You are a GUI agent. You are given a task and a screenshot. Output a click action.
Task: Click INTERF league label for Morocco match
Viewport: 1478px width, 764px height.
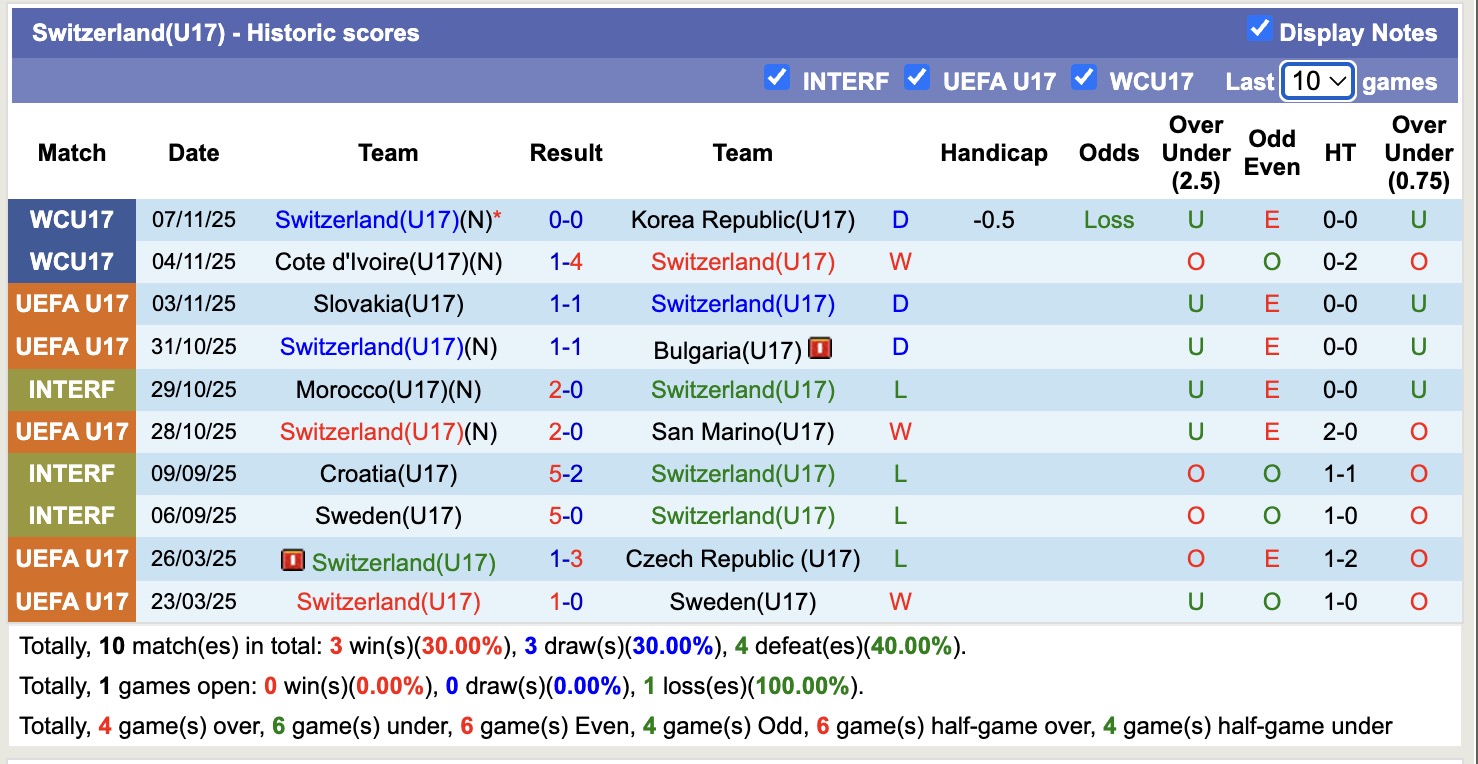[x=72, y=389]
